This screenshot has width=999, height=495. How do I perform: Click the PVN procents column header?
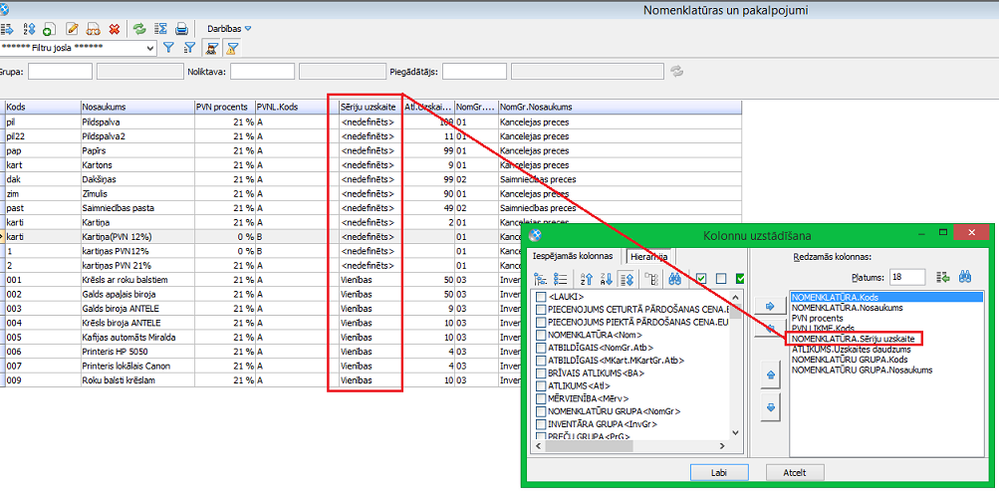click(224, 107)
